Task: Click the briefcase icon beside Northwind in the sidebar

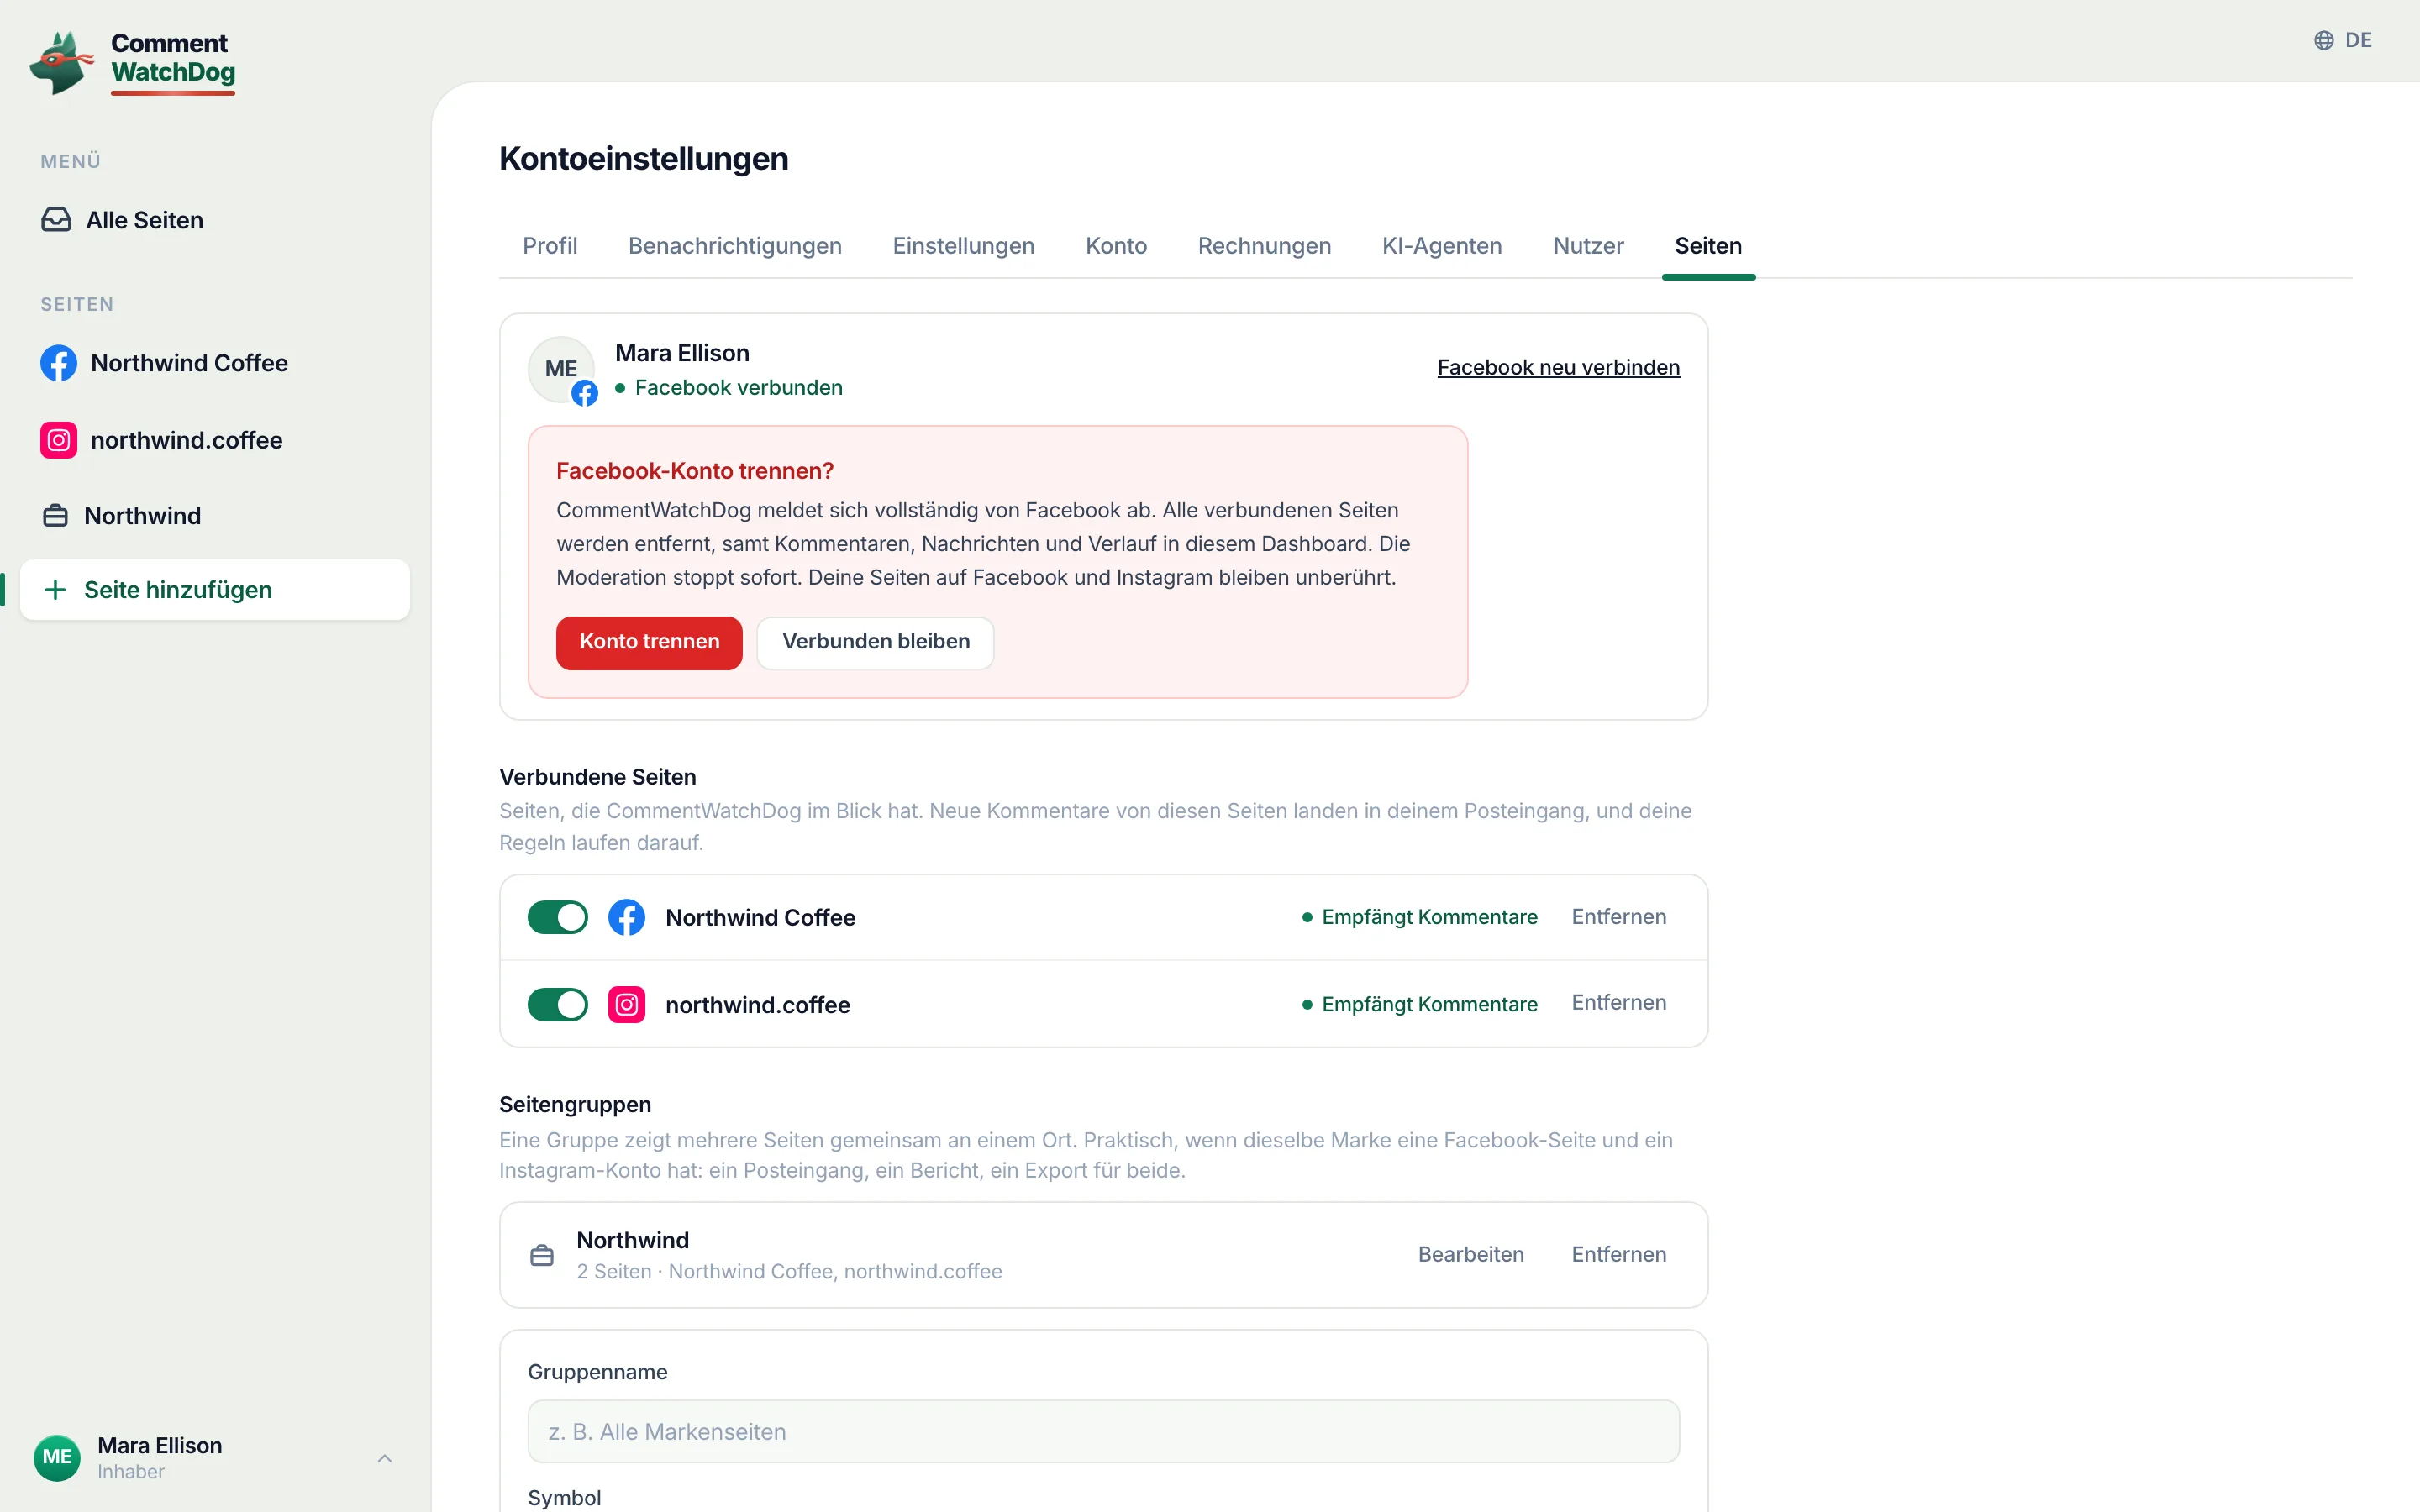Action: 55,516
